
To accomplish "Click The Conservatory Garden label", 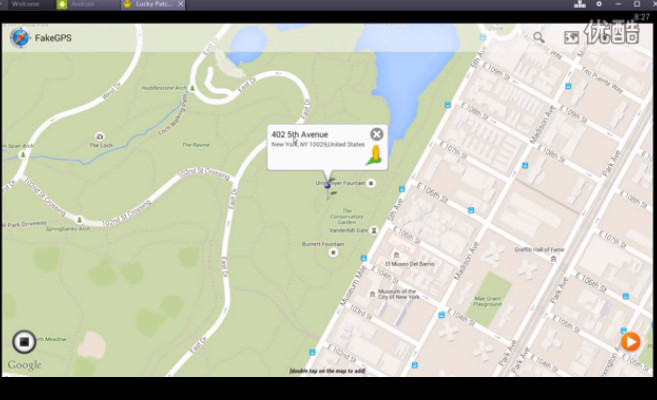I will pos(347,217).
